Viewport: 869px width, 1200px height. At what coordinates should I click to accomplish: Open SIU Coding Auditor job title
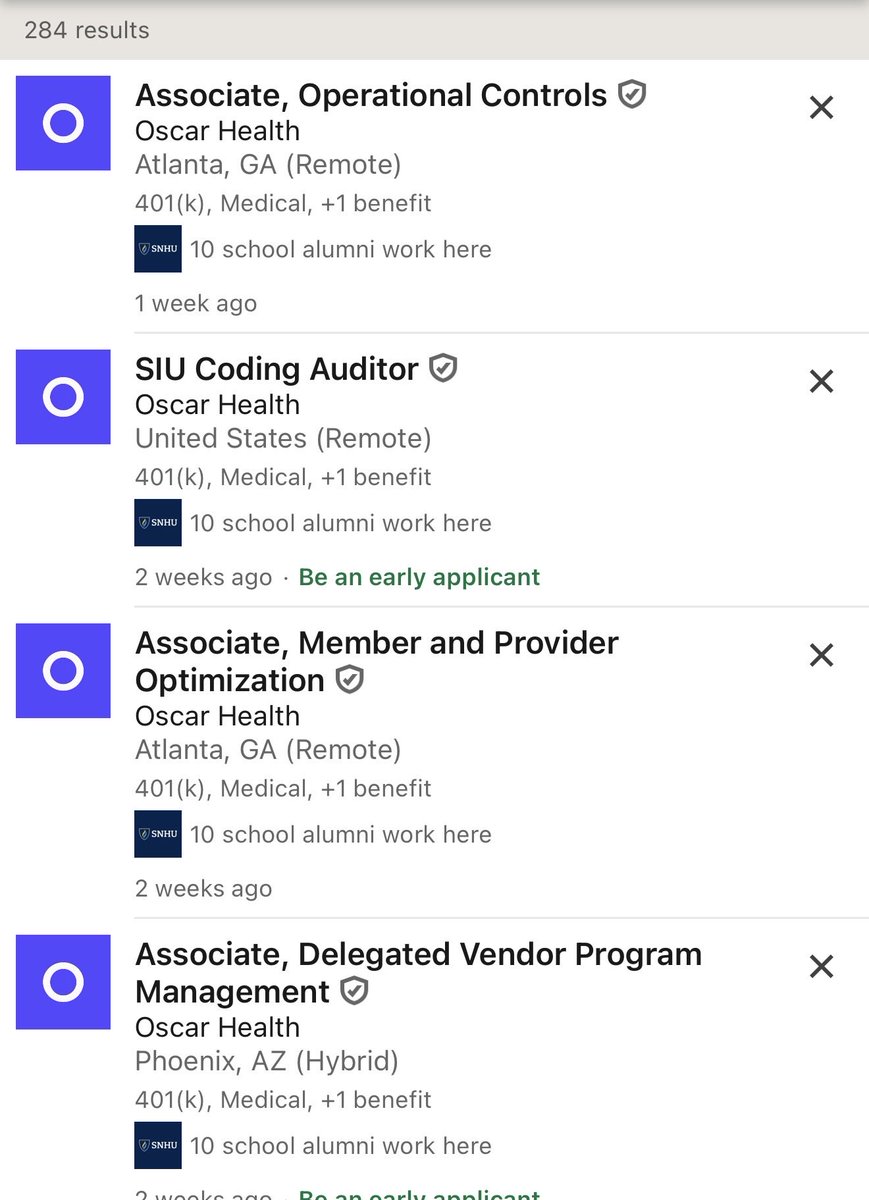[277, 369]
